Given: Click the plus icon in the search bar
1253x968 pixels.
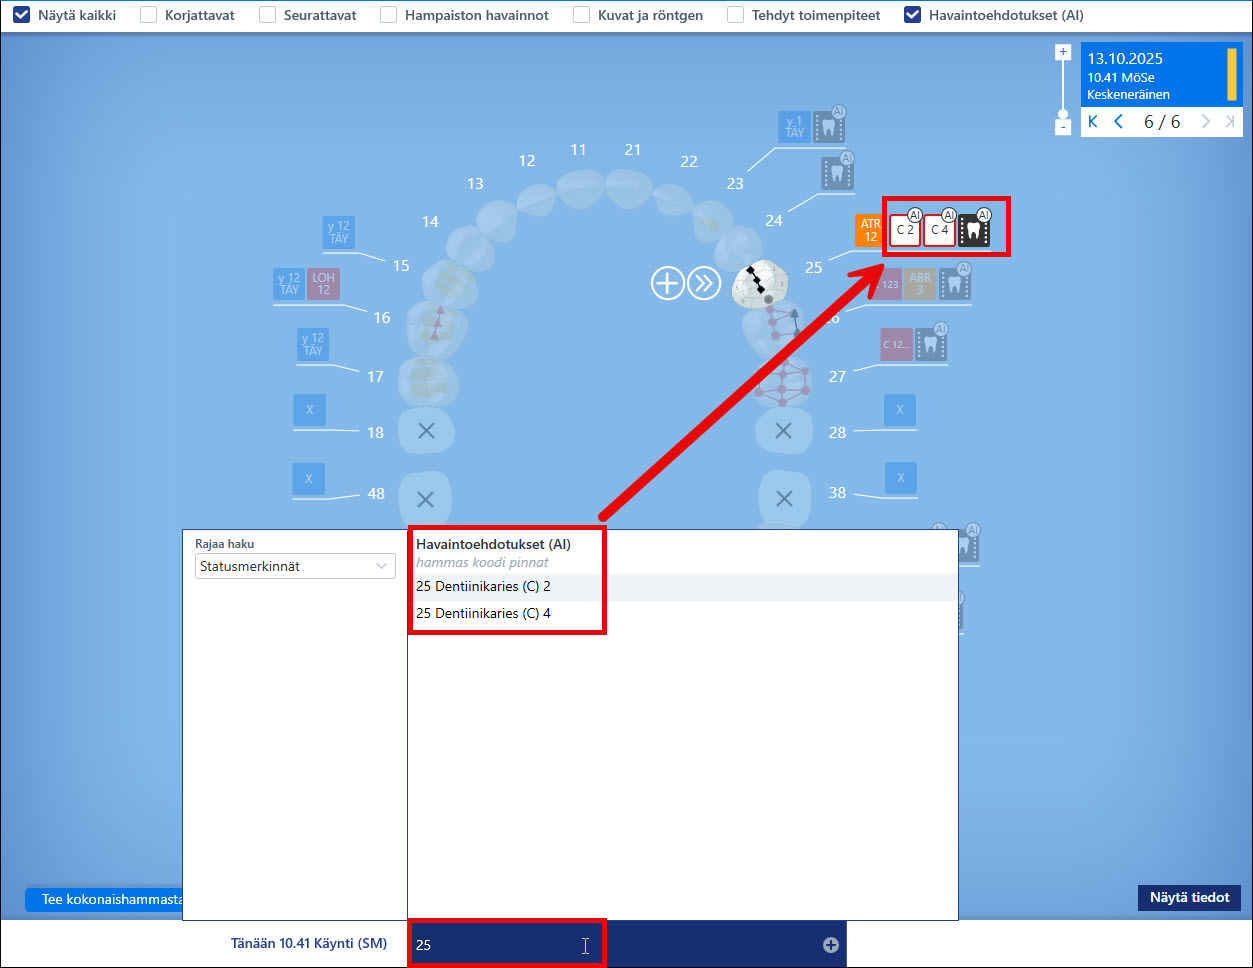Looking at the screenshot, I should point(831,945).
